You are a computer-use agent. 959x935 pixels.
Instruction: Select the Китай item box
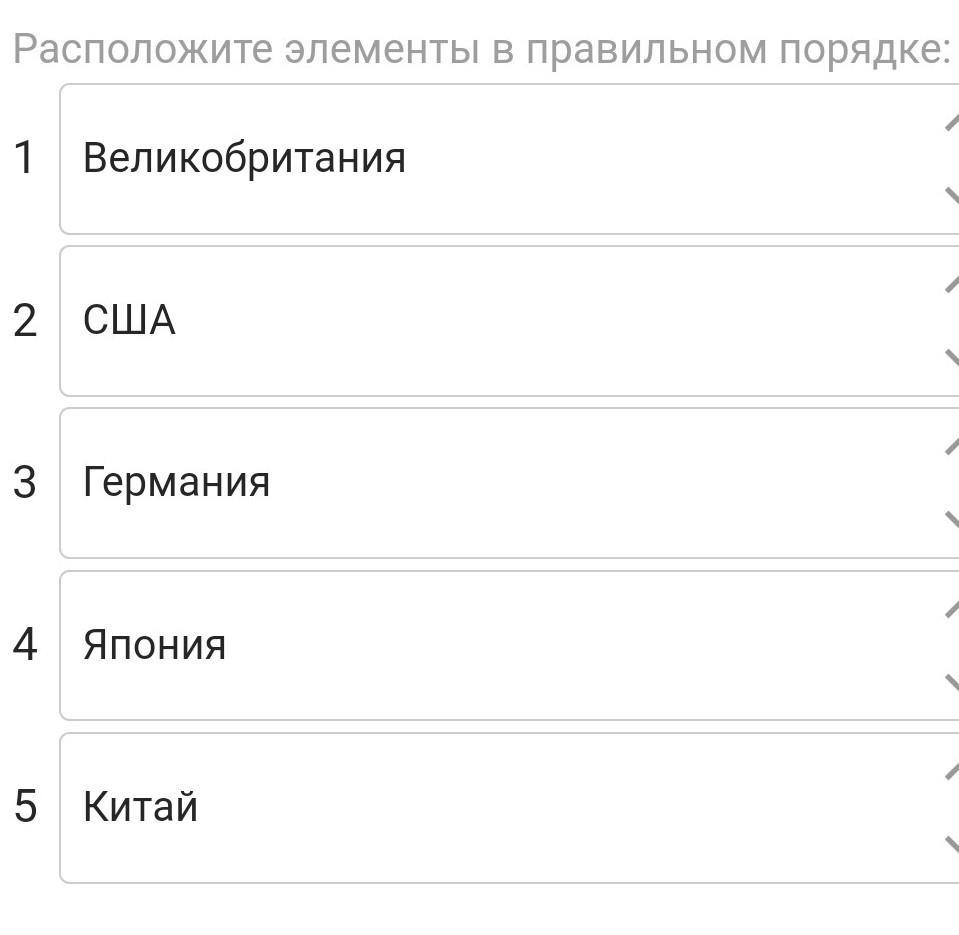(x=509, y=808)
